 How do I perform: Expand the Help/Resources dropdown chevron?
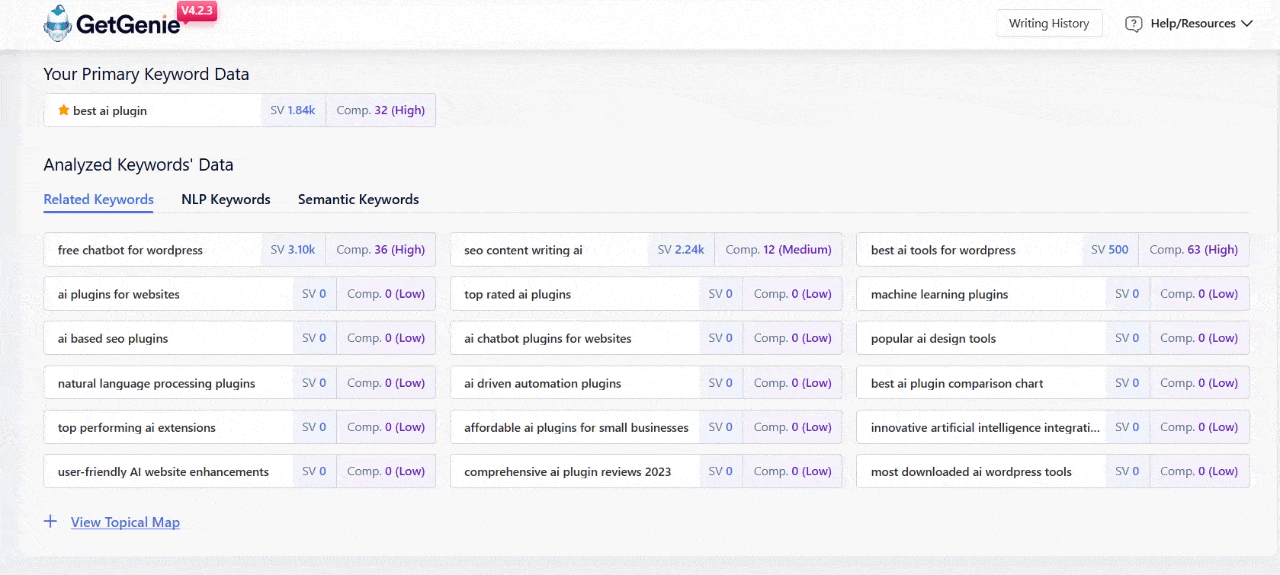point(1246,24)
